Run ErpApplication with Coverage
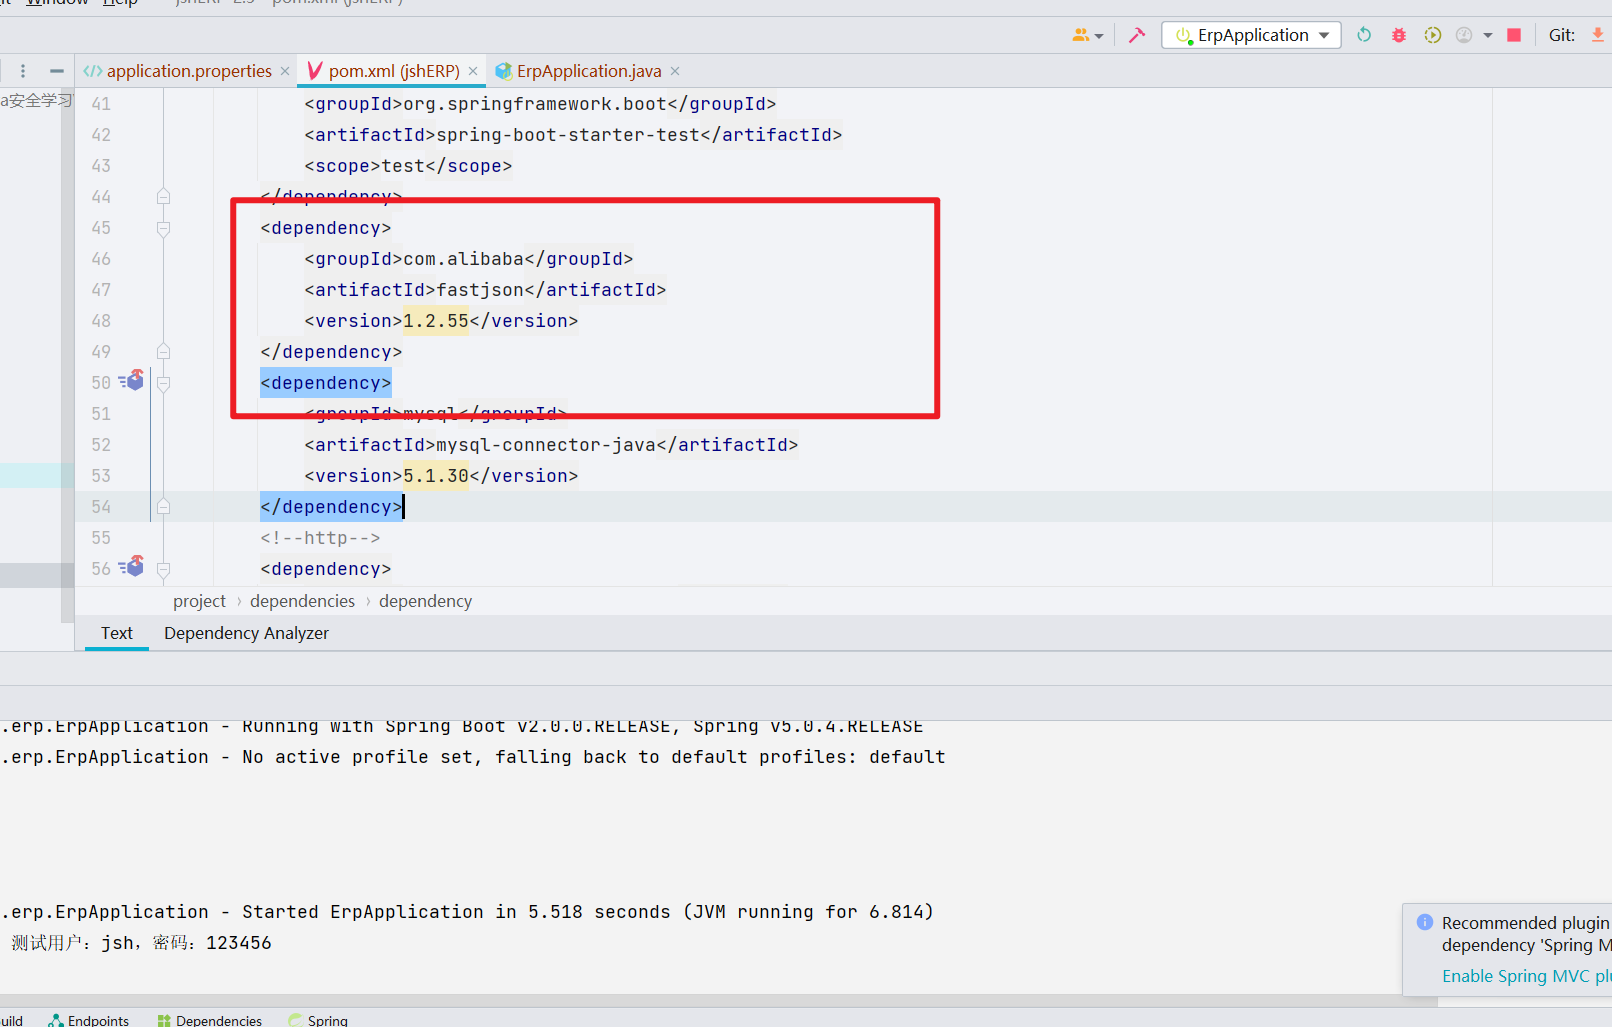Viewport: 1612px width, 1027px height. coord(1433,35)
